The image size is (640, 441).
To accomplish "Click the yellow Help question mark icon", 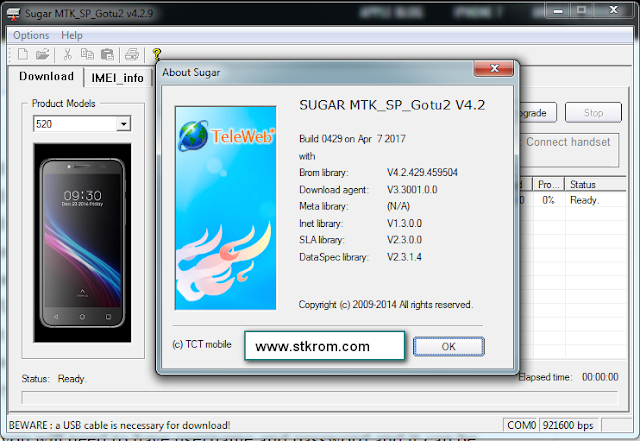I will click(x=157, y=54).
